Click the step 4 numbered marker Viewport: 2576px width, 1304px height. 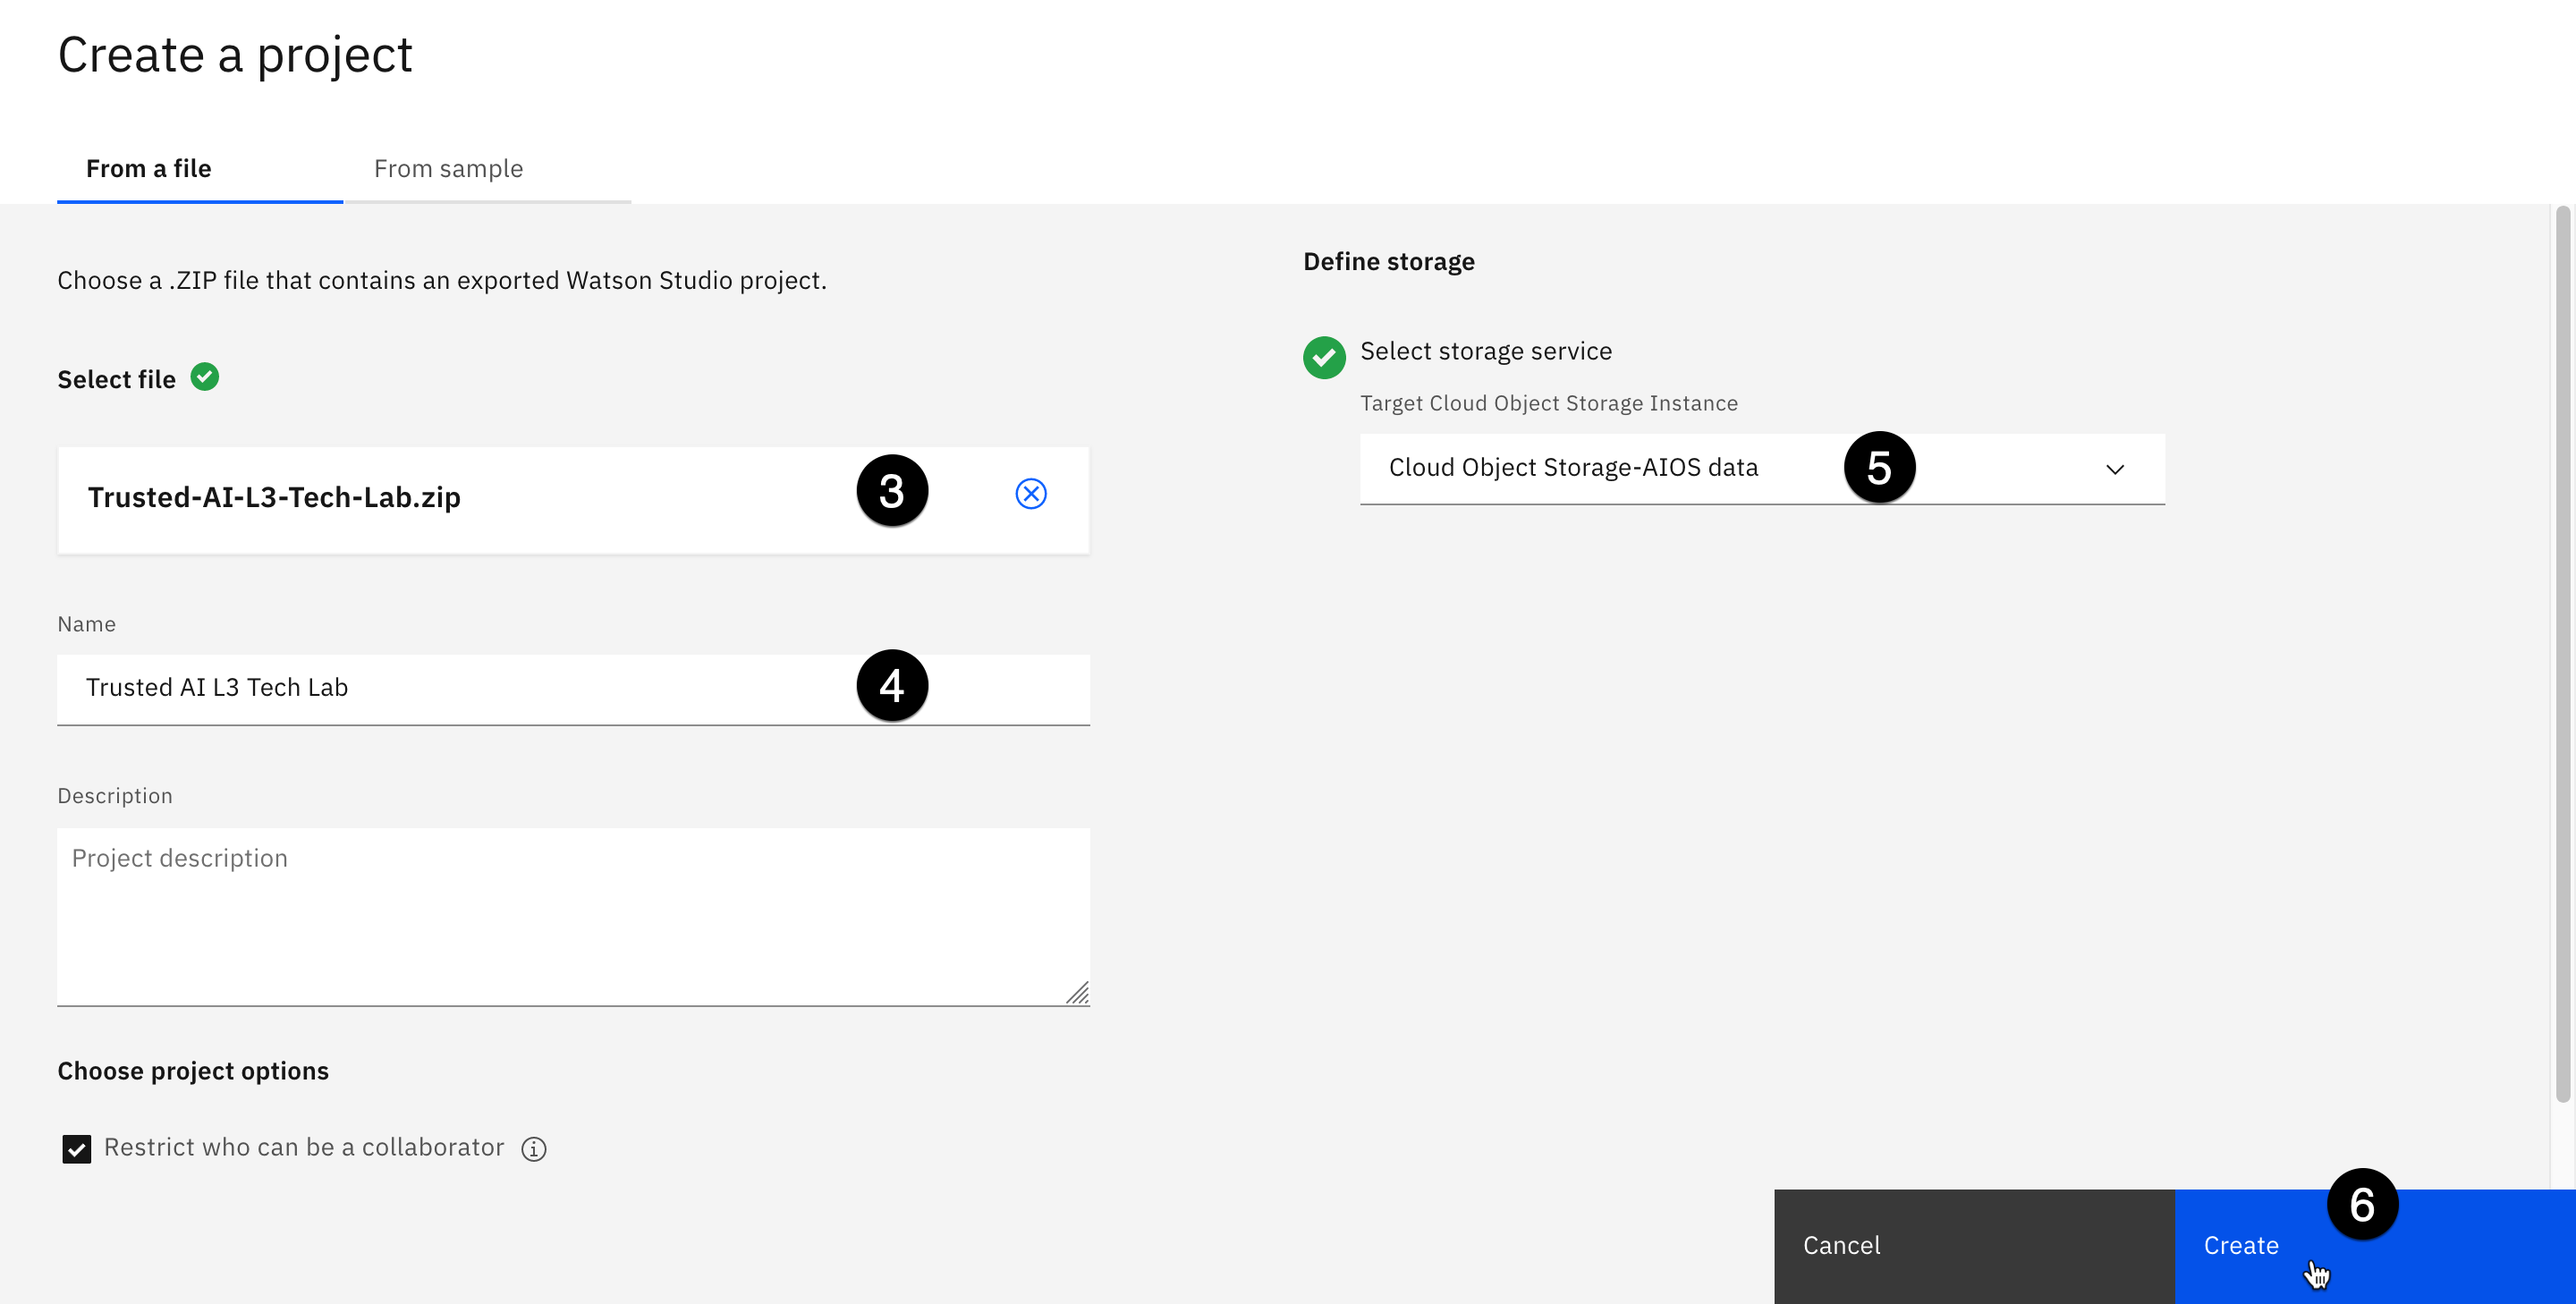pos(892,686)
